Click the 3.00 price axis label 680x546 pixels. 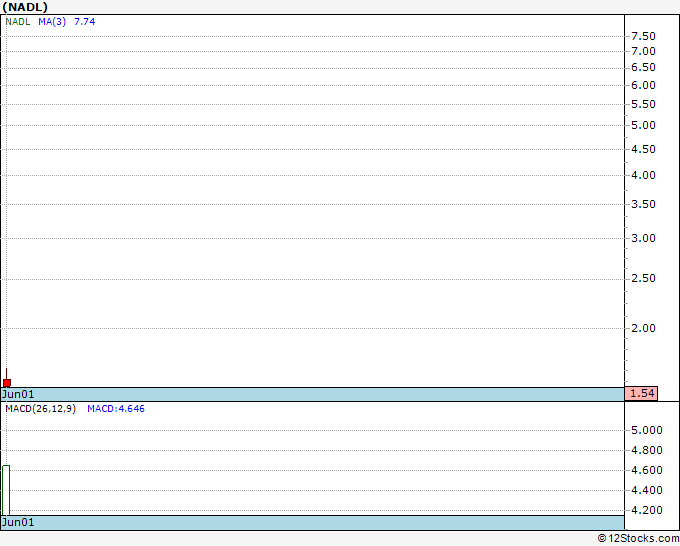point(643,238)
